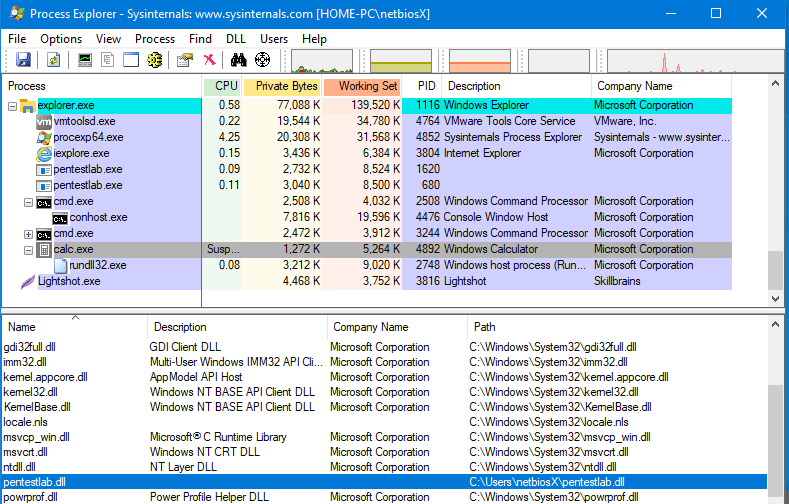
Task: Collapse the explorer.exe process tree
Action: [12, 105]
